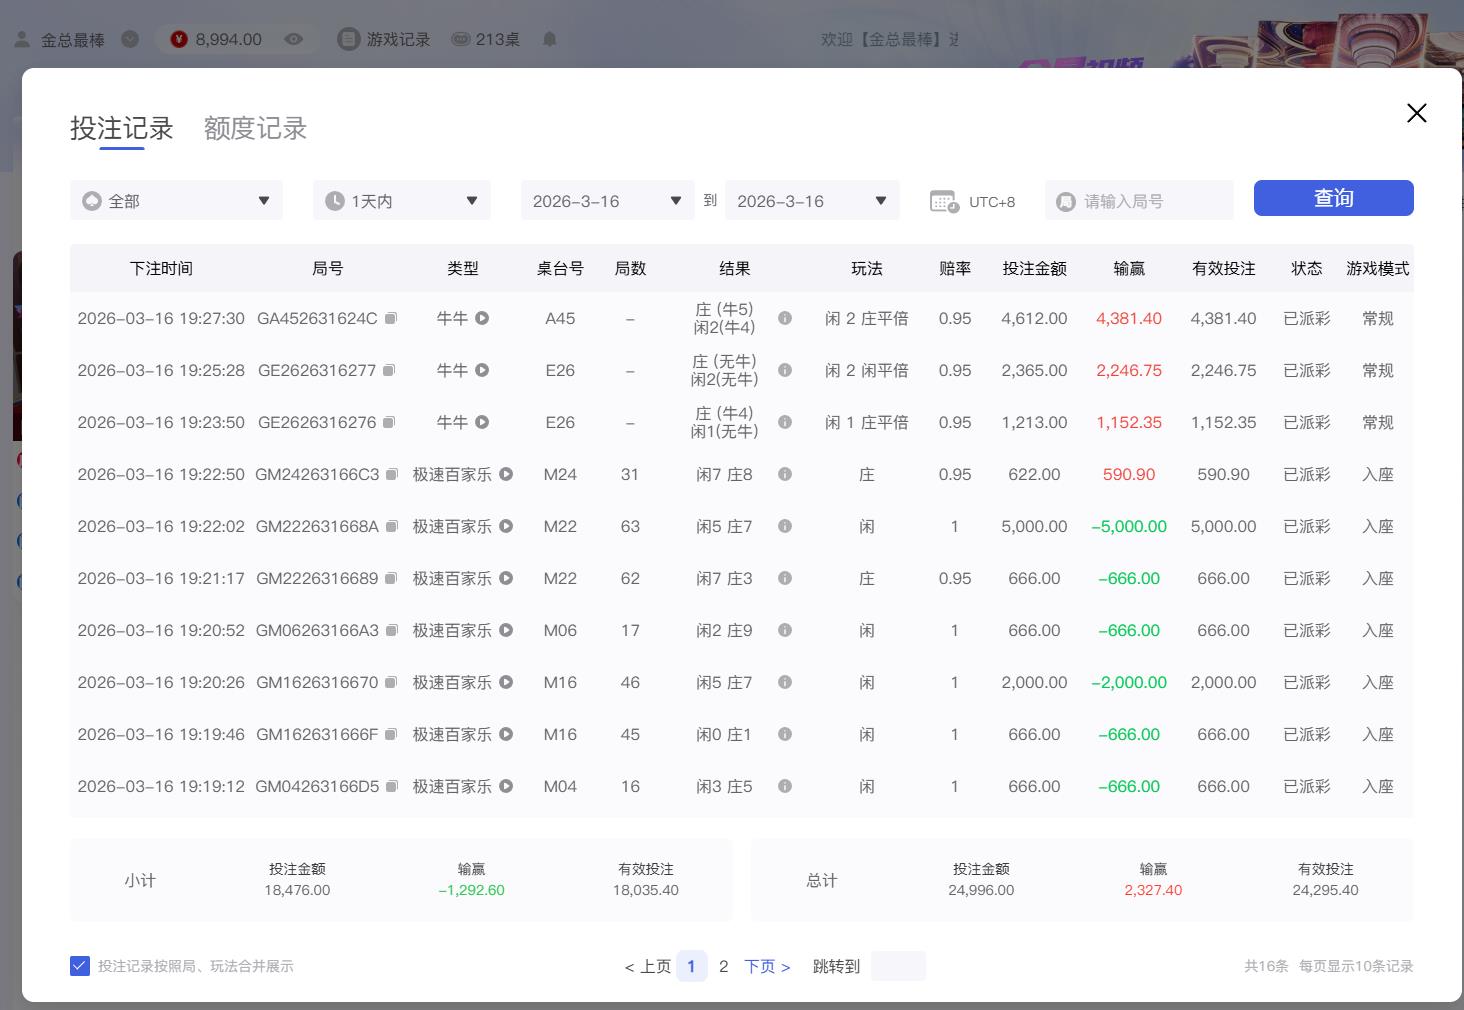1464x1010 pixels.
Task: Toggle balance visibility with the eye icon
Action: (293, 39)
